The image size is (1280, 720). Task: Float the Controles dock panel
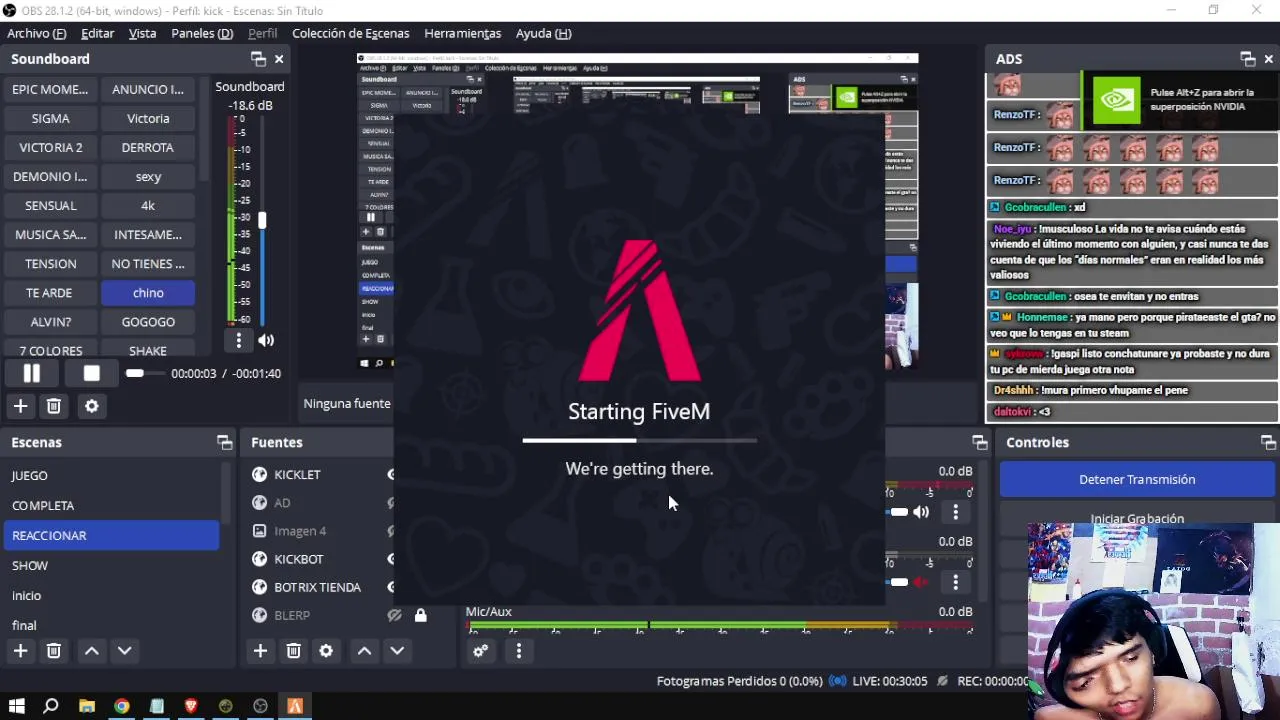tap(1268, 442)
